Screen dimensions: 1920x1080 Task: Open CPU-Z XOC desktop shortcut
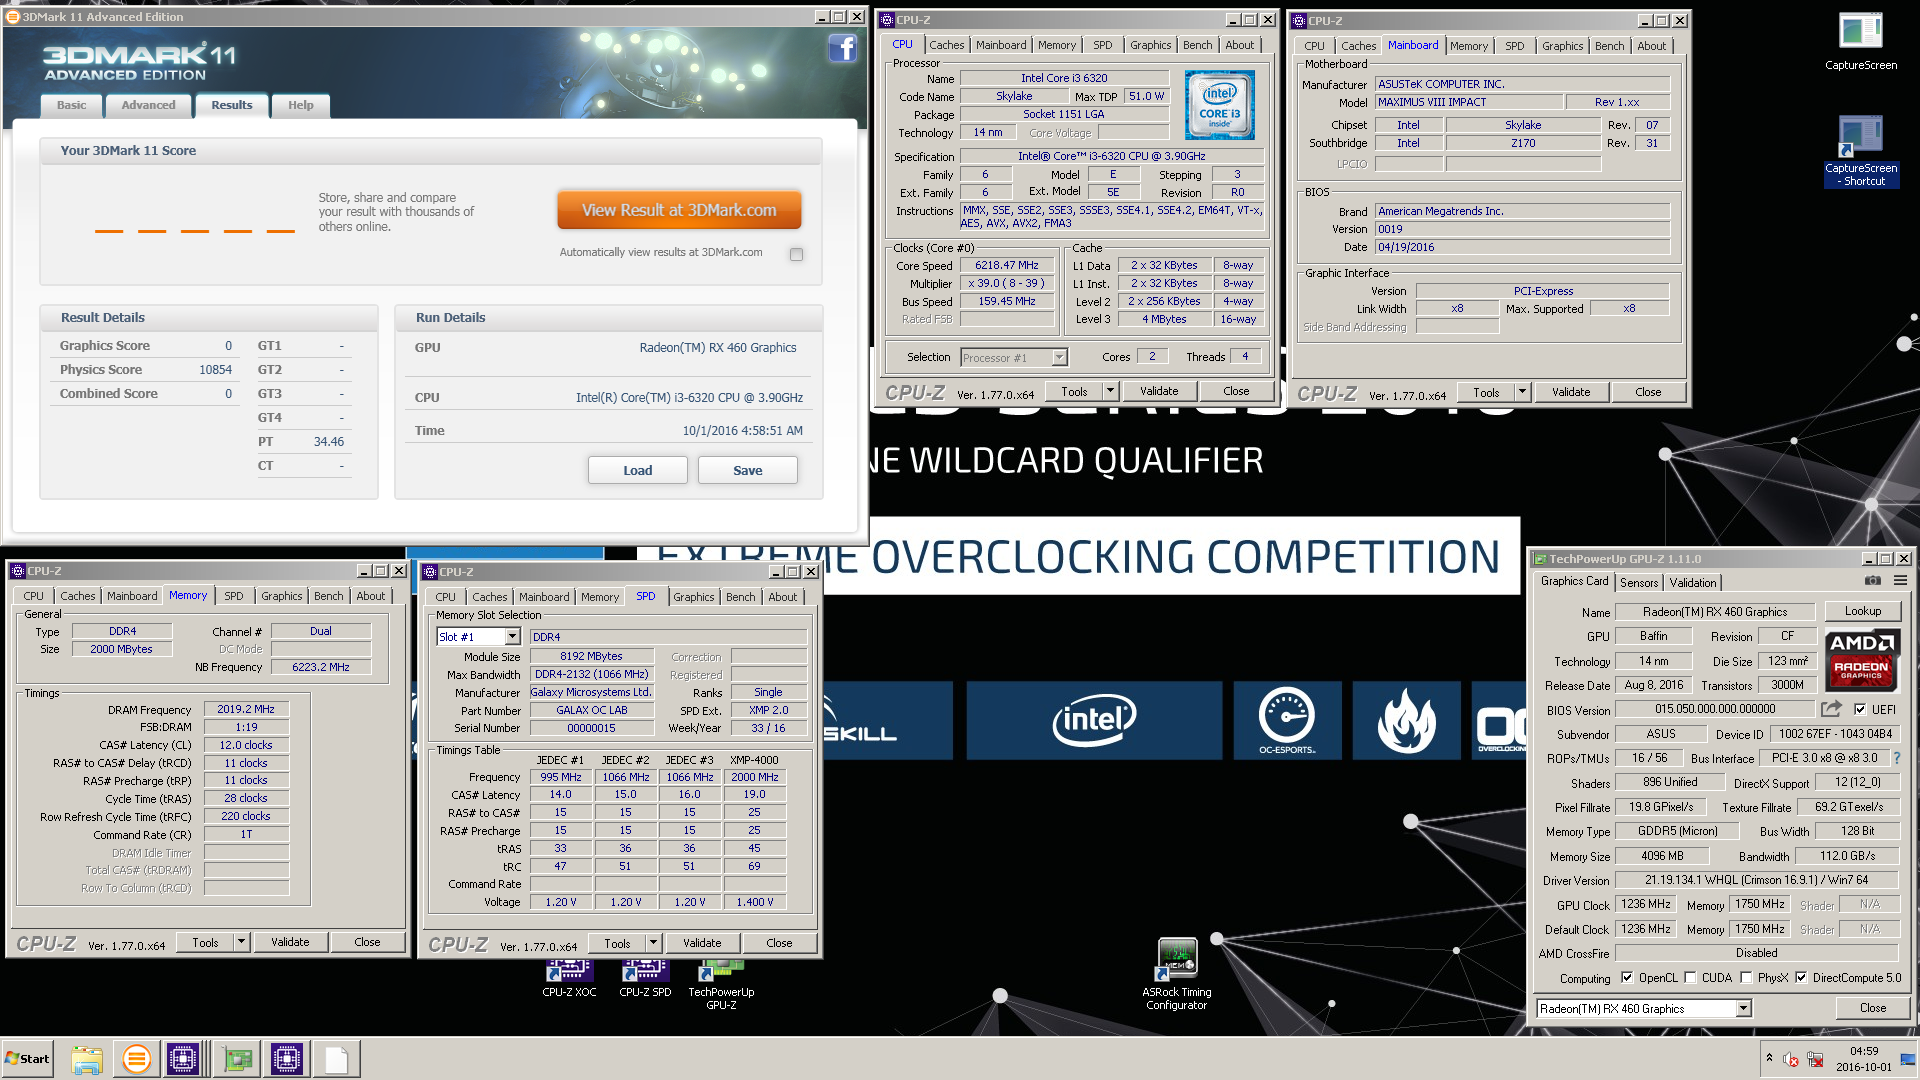tap(569, 978)
